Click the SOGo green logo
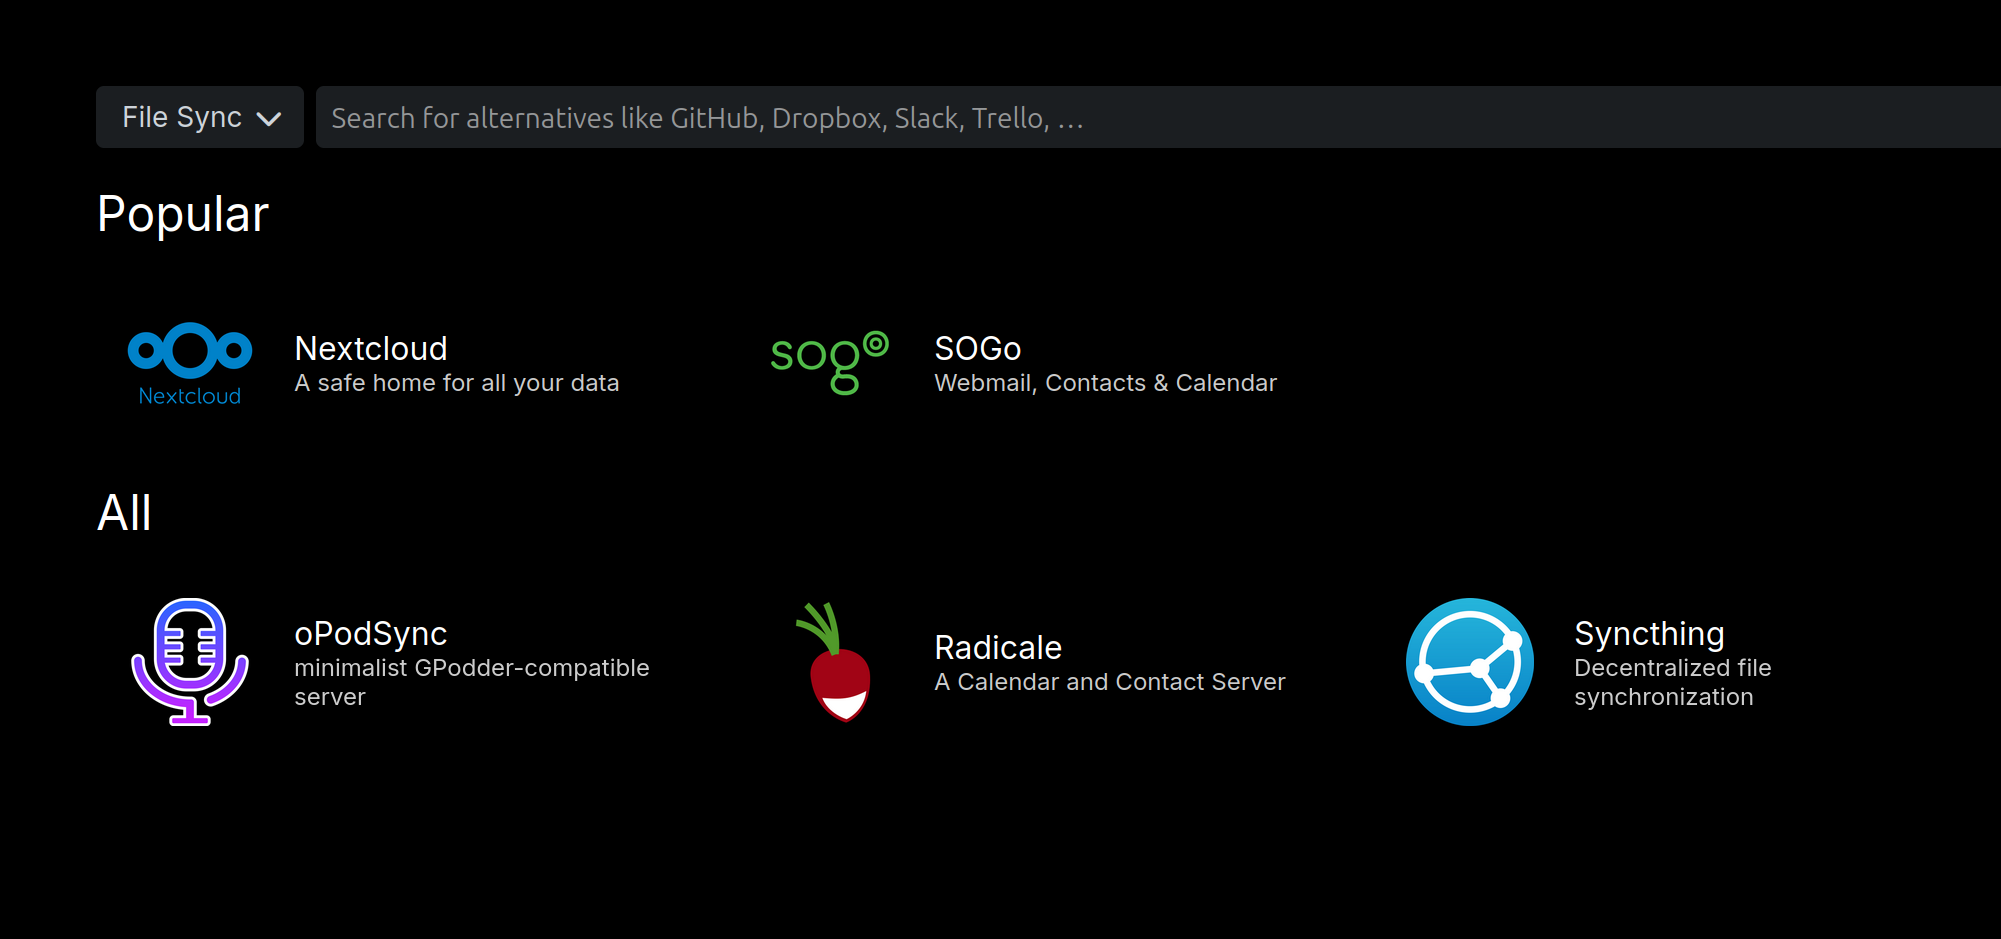 pos(829,362)
